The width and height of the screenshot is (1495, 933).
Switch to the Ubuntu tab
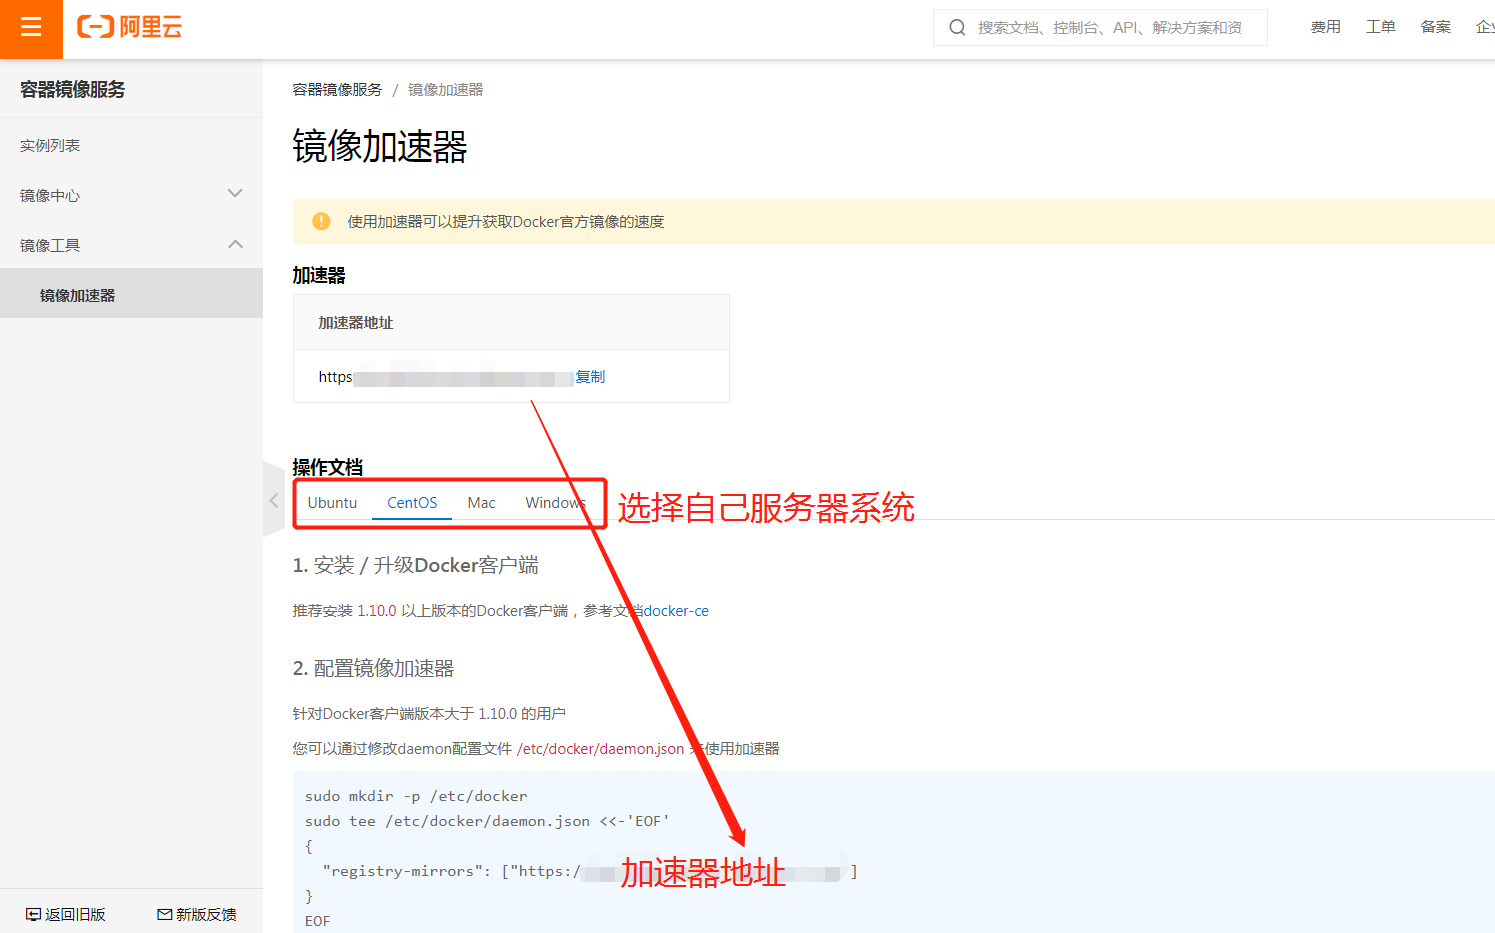pyautogui.click(x=332, y=503)
